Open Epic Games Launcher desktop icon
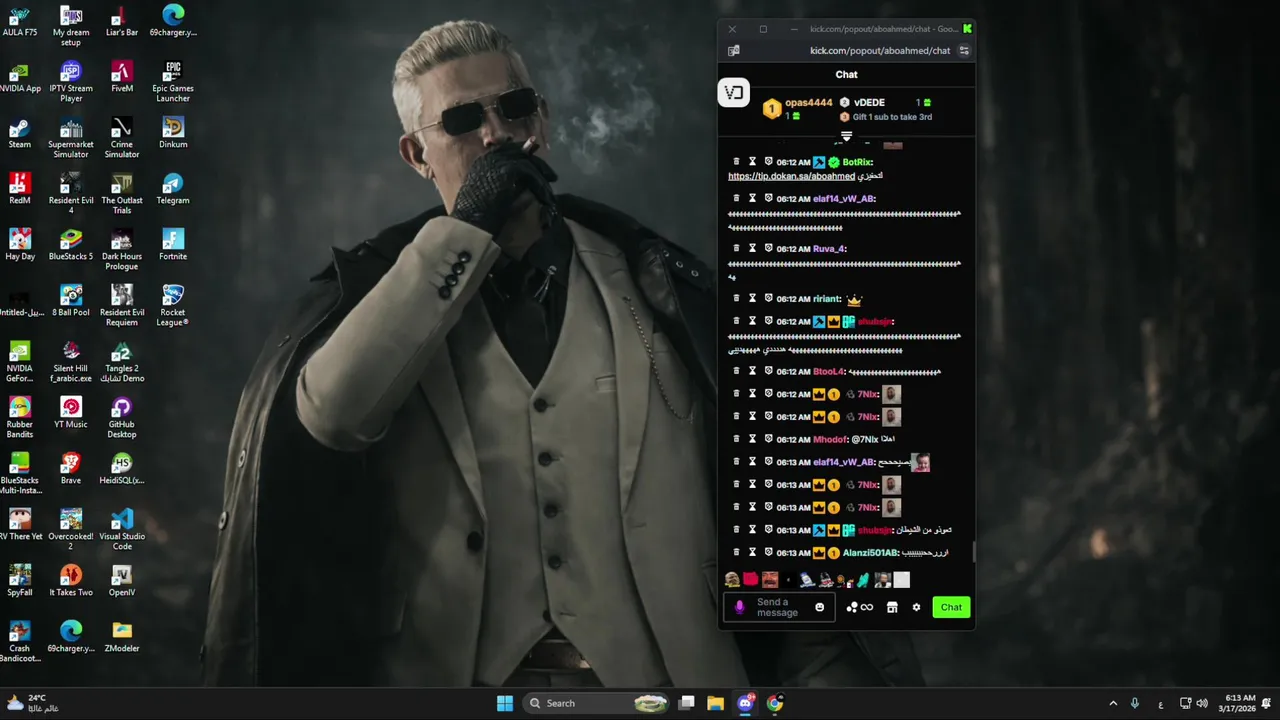 (x=173, y=82)
